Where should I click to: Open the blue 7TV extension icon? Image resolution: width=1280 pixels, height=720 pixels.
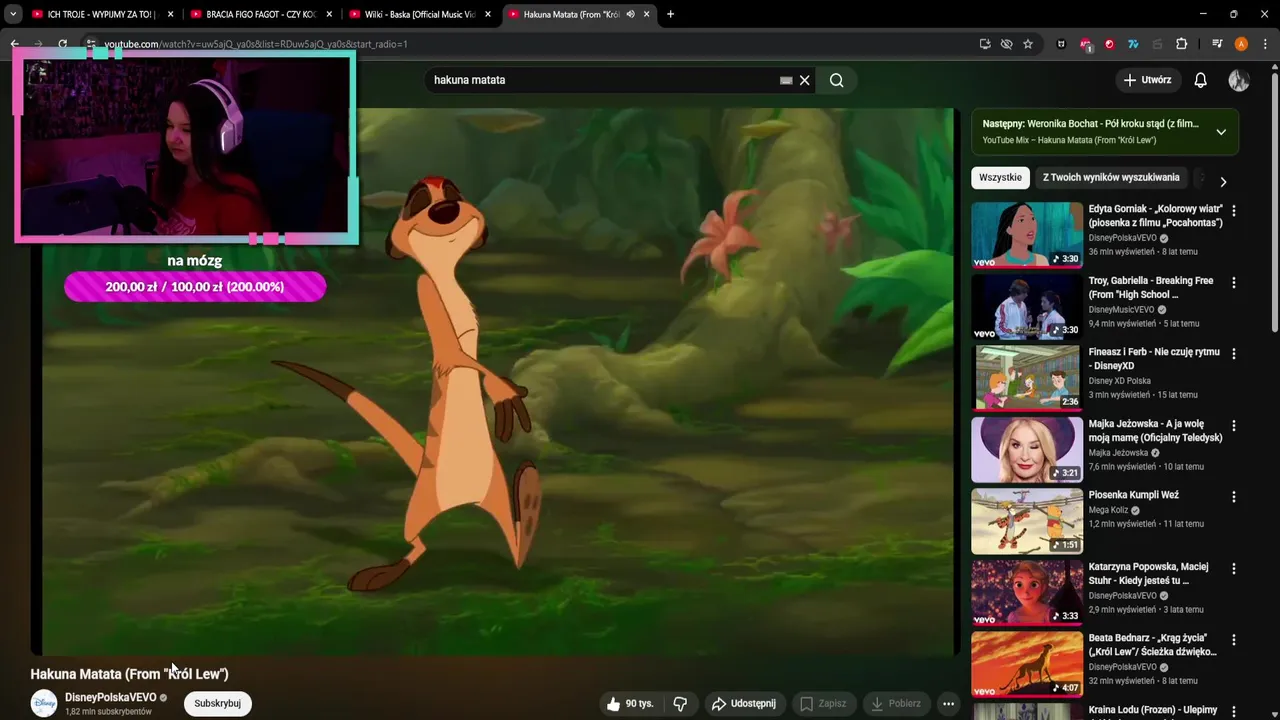tap(1133, 44)
